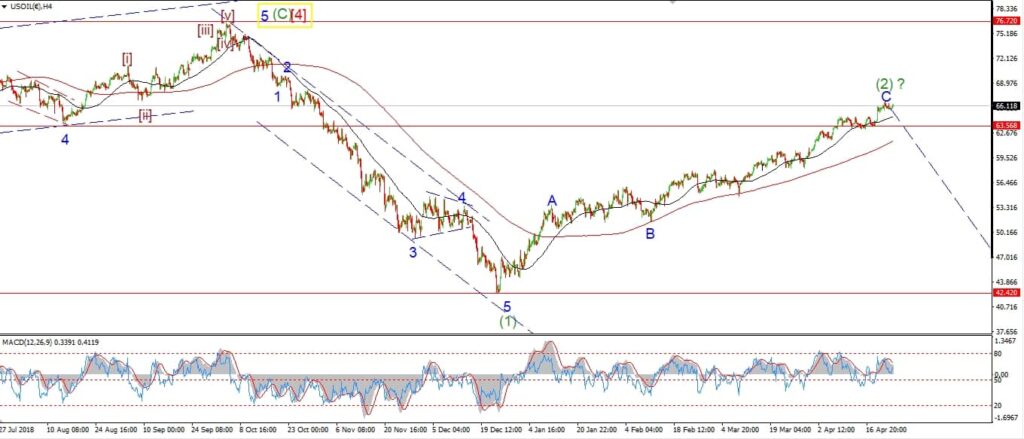Image resolution: width=1024 pixels, height=439 pixels.
Task: Click the 19 Dec 12:00 date label
Action: pyautogui.click(x=500, y=430)
